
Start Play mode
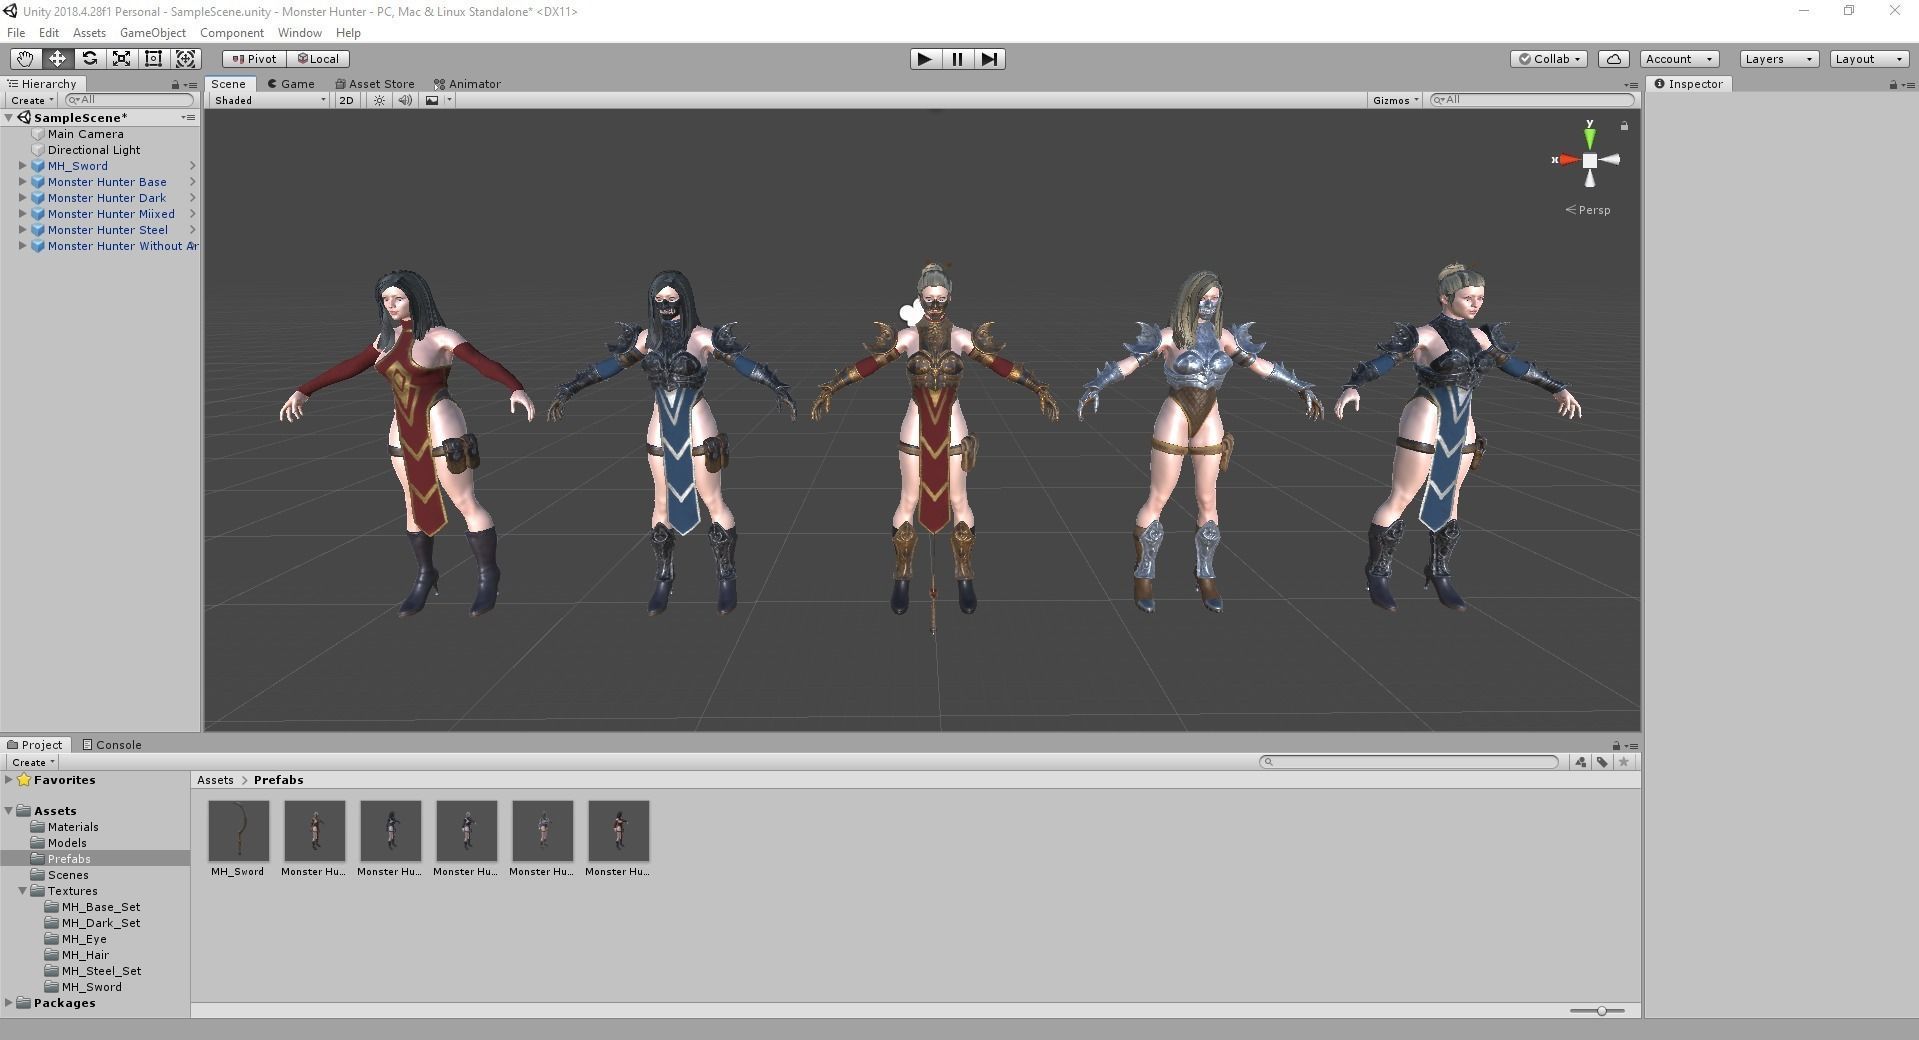pyautogui.click(x=925, y=59)
